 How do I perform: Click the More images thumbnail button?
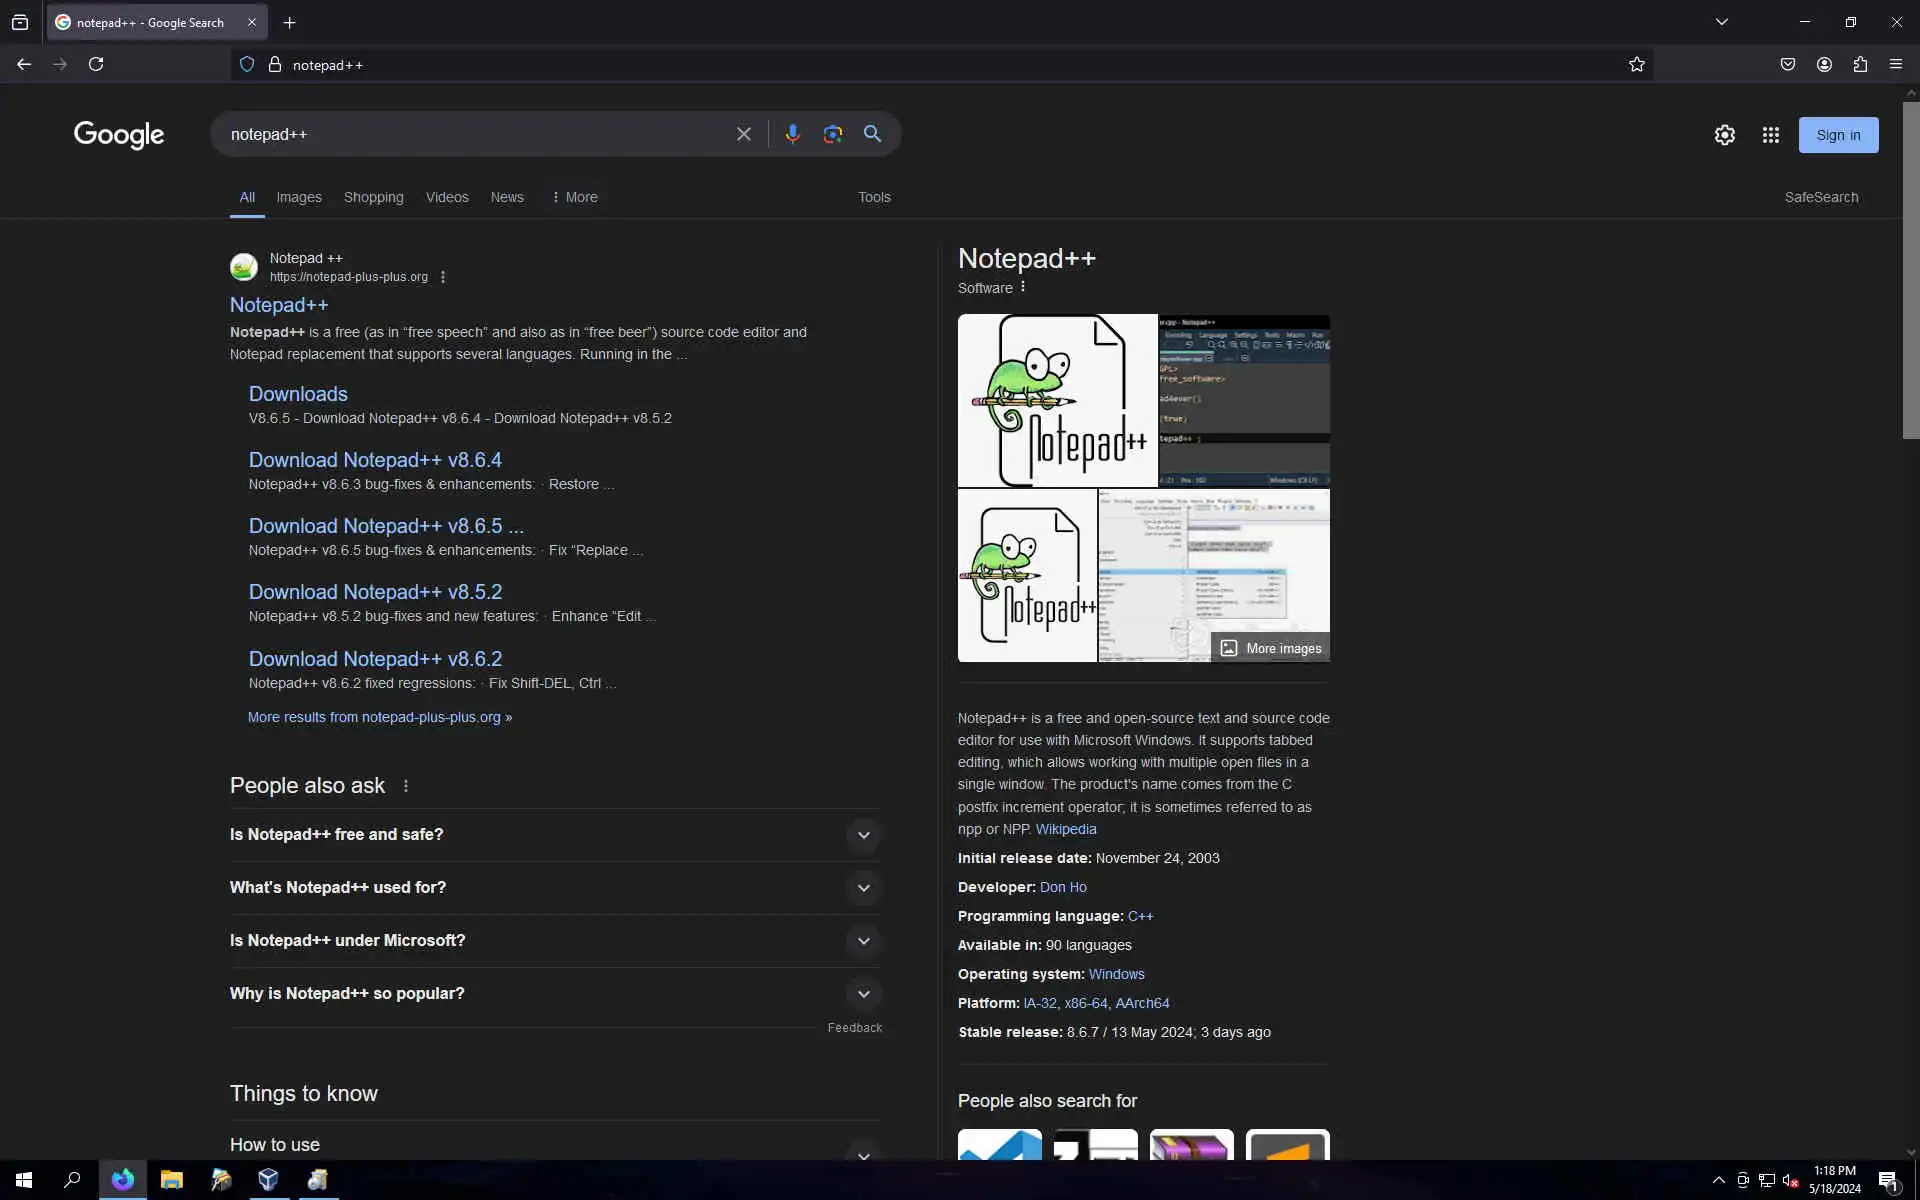point(1271,648)
